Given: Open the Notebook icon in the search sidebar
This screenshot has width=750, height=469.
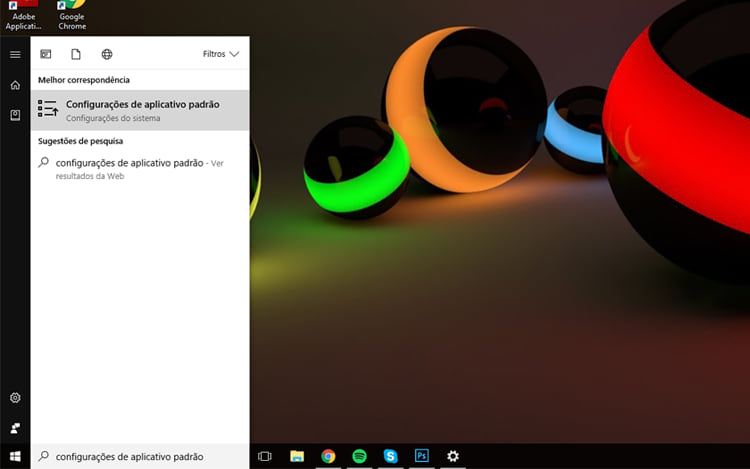Looking at the screenshot, I should 15,115.
